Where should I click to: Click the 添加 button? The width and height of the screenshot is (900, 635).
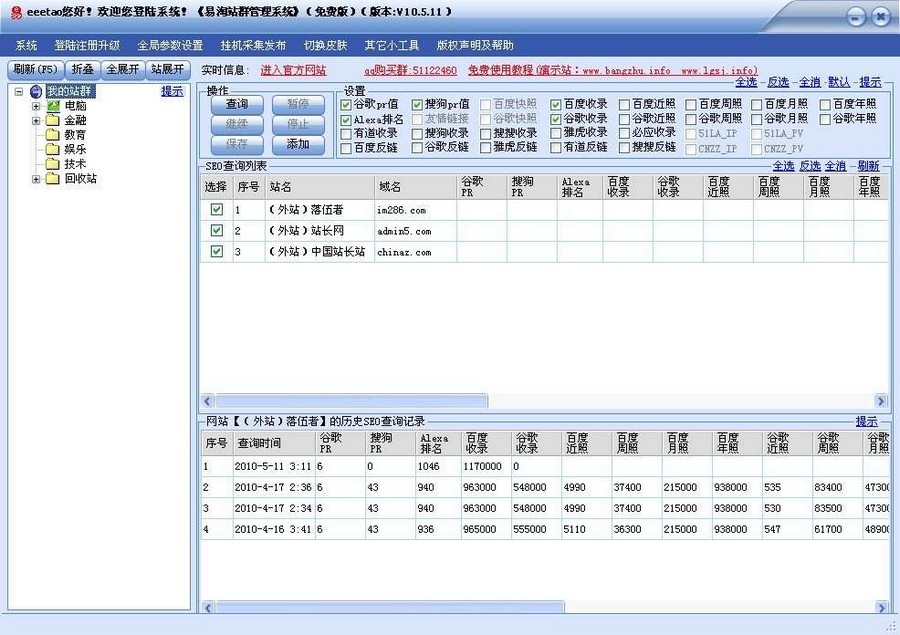(x=298, y=145)
